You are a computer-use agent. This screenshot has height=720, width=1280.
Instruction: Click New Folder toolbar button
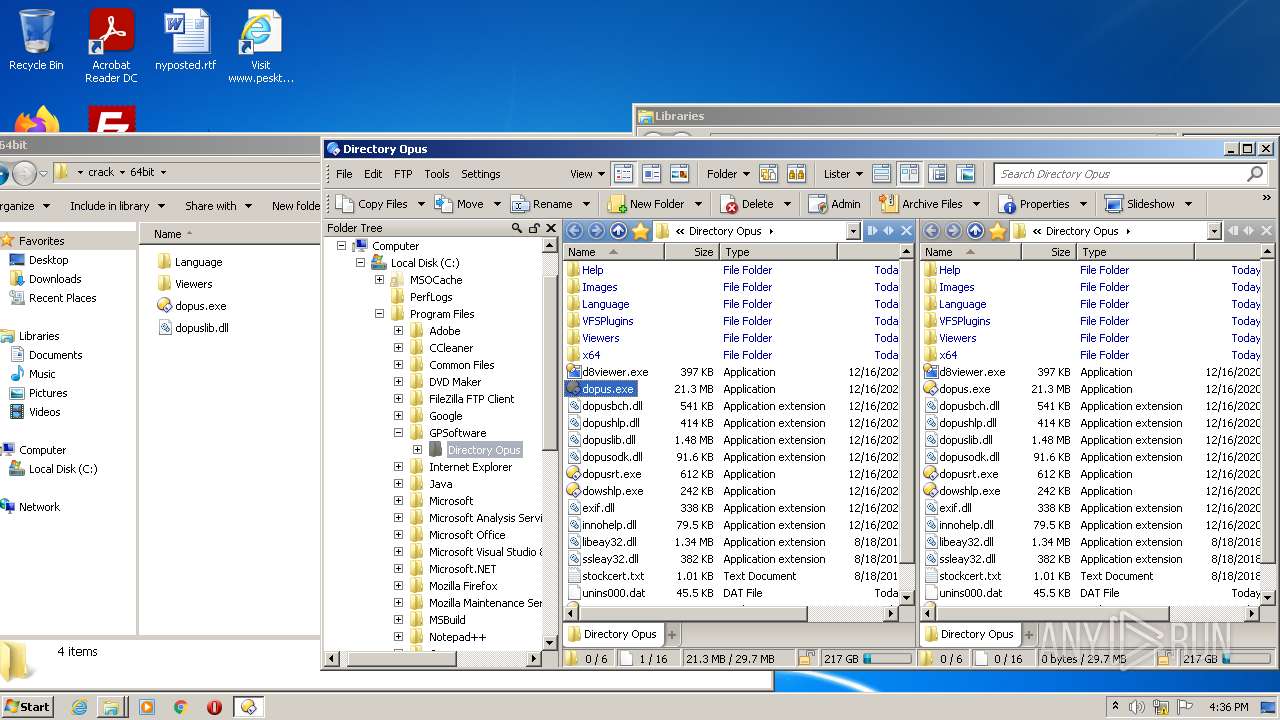pyautogui.click(x=646, y=204)
